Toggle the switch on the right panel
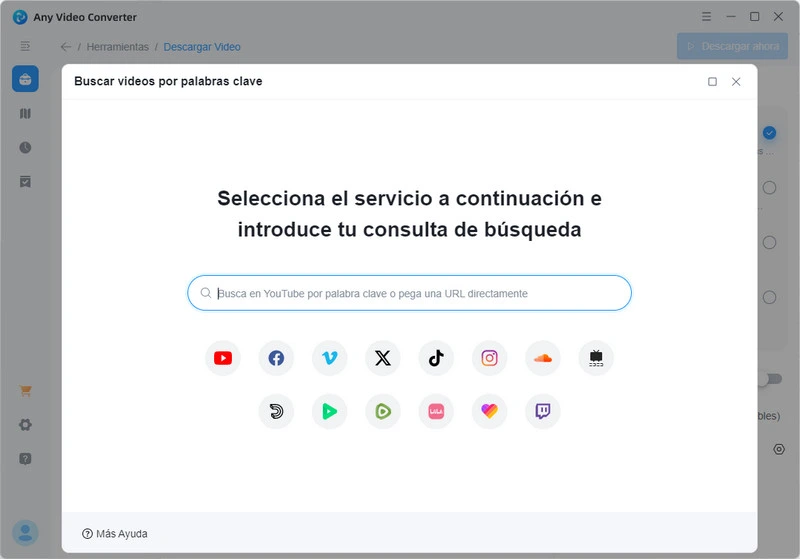The image size is (800, 559). (769, 379)
